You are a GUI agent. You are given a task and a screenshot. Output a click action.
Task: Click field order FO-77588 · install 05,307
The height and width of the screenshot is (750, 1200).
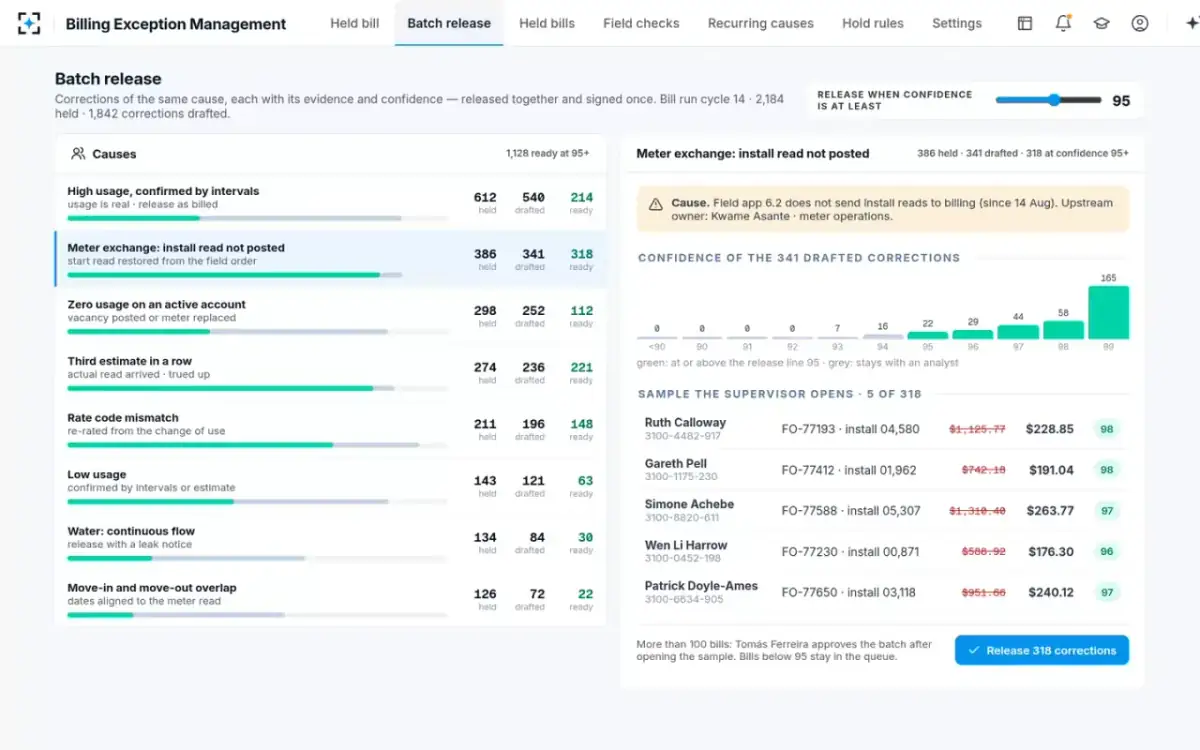[x=851, y=511]
